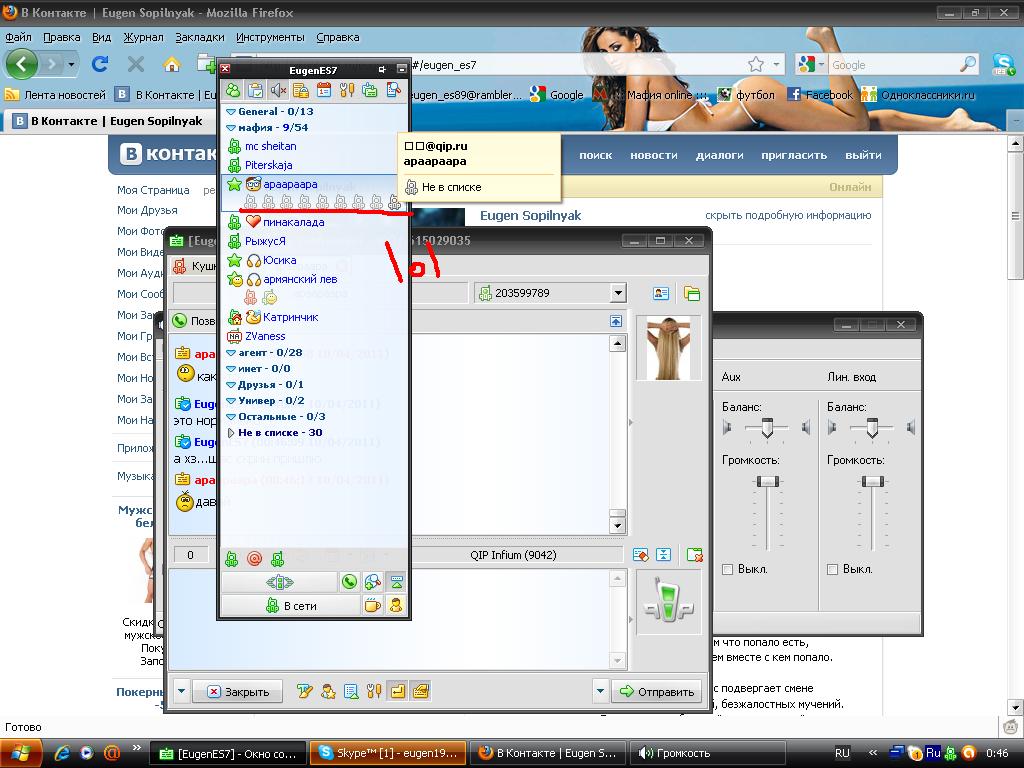1024x768 pixels.
Task: Click the Отправить button to send message
Action: coord(657,692)
